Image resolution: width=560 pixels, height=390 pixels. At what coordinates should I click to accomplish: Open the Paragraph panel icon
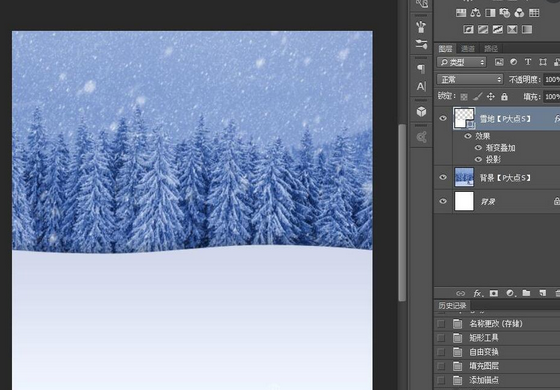(421, 69)
